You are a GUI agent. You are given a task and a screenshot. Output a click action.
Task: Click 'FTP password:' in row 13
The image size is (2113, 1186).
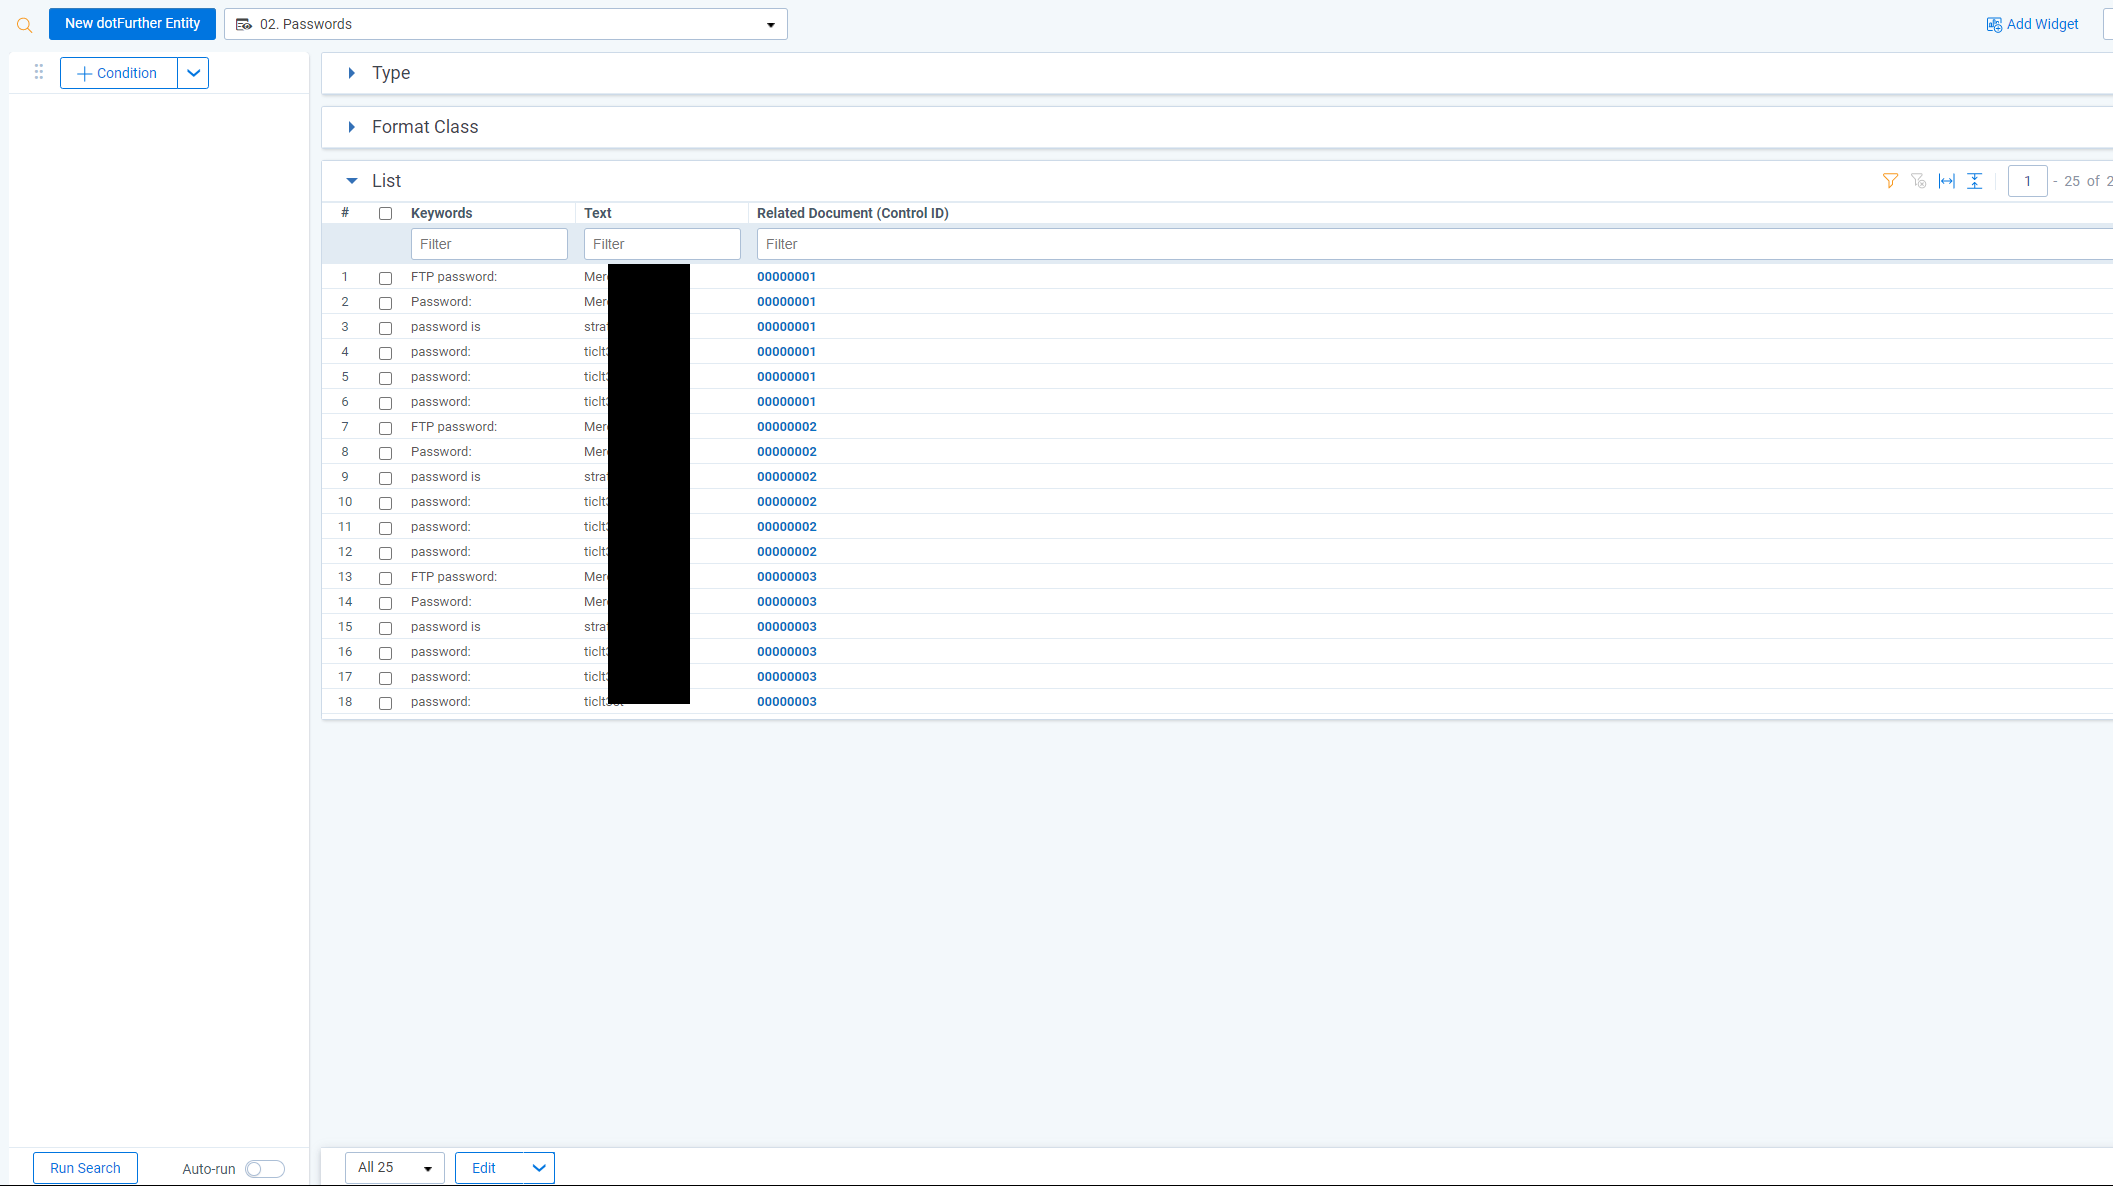point(453,577)
